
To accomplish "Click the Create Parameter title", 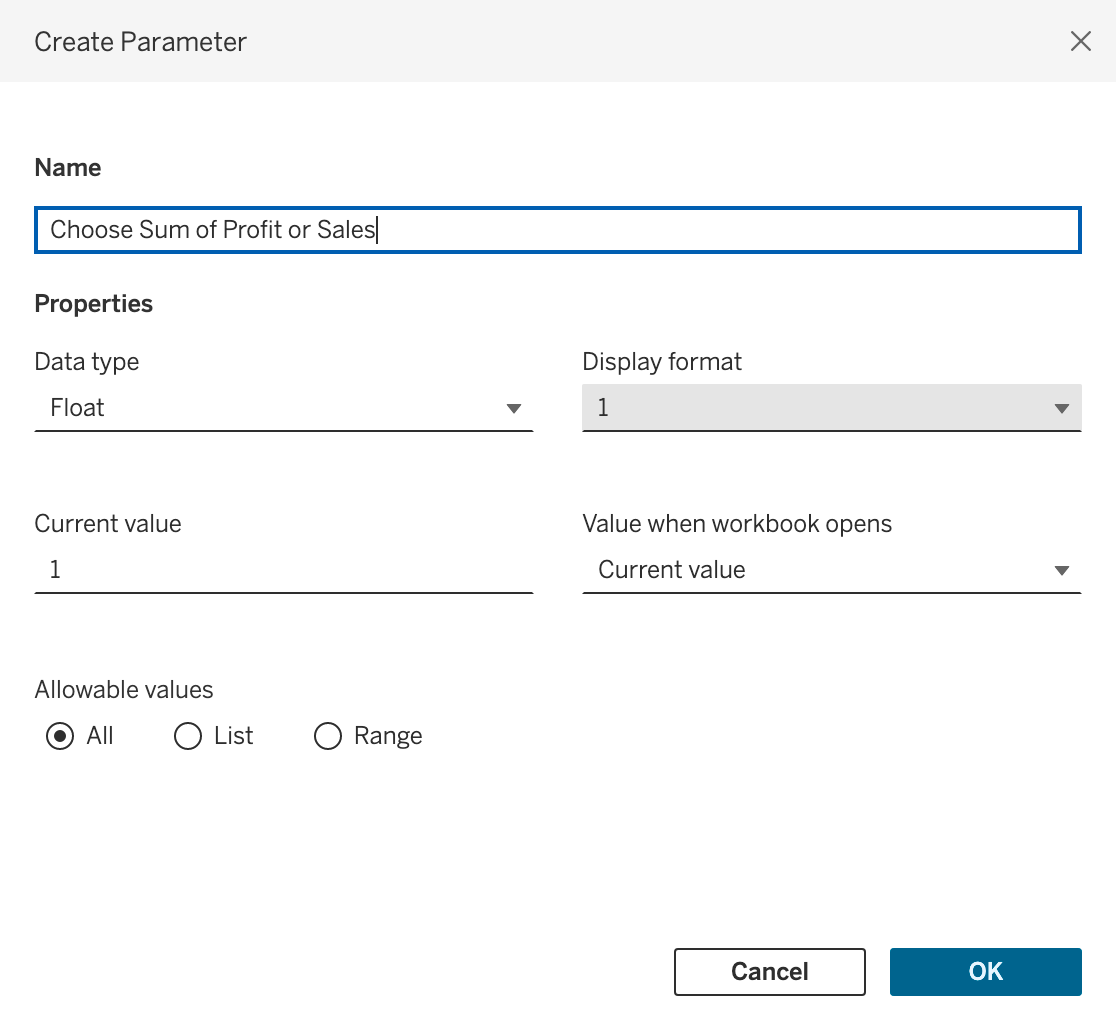I will coord(140,42).
